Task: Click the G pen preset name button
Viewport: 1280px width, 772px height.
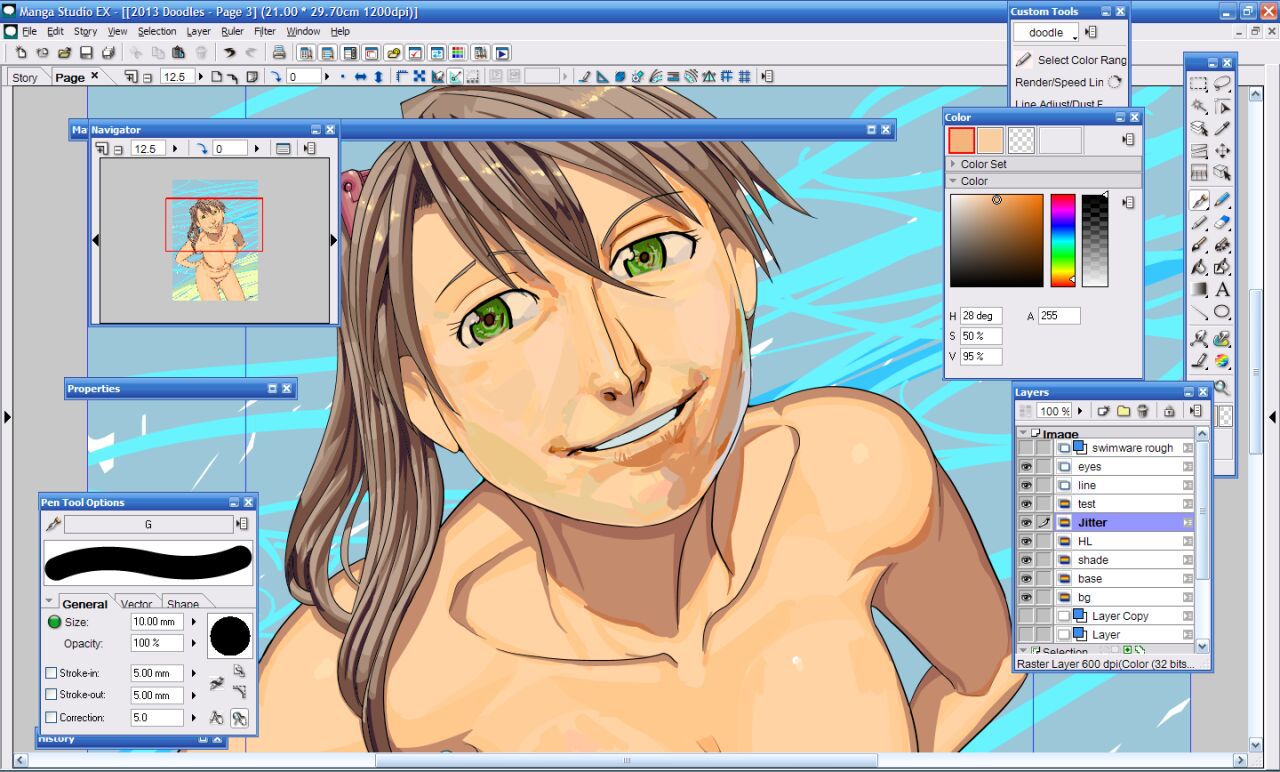Action: pos(148,524)
